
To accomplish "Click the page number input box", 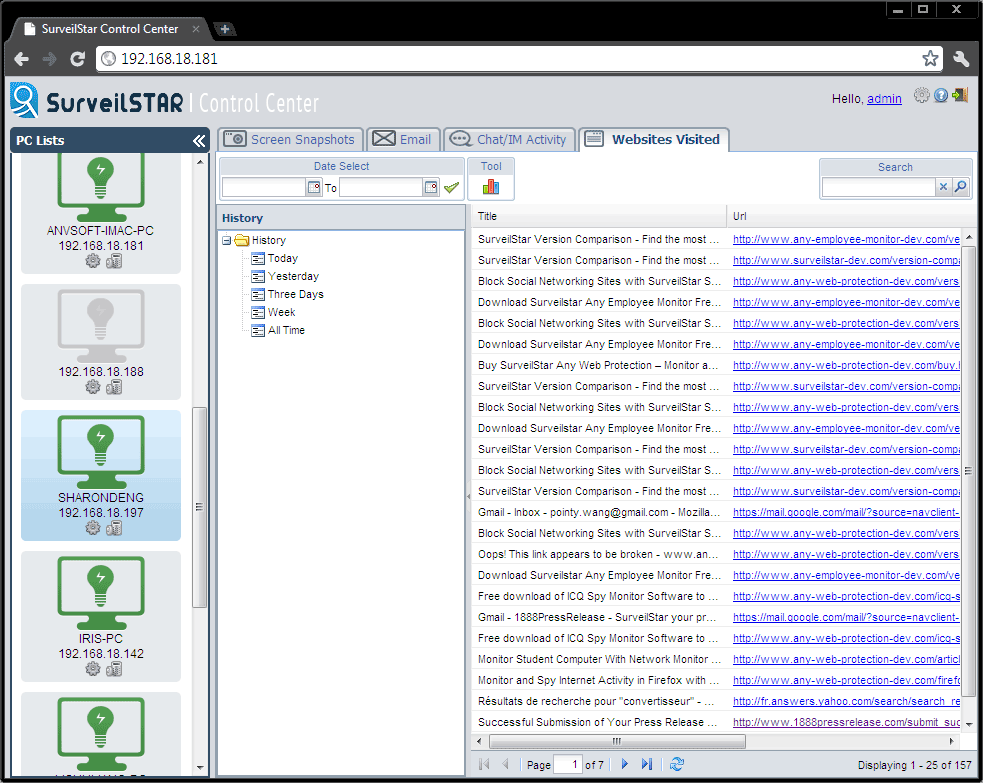I will coord(568,764).
